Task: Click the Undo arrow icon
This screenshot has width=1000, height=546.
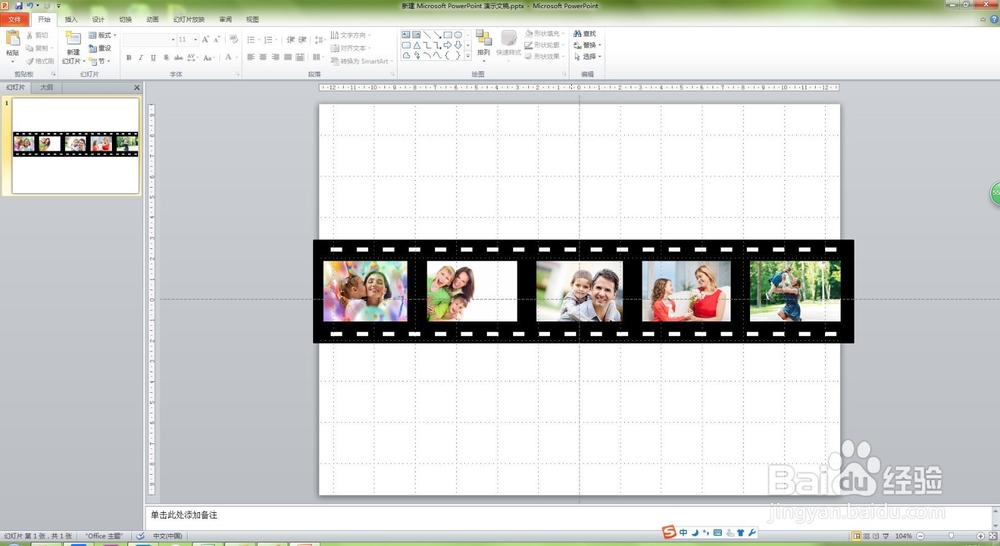Action: [29, 6]
